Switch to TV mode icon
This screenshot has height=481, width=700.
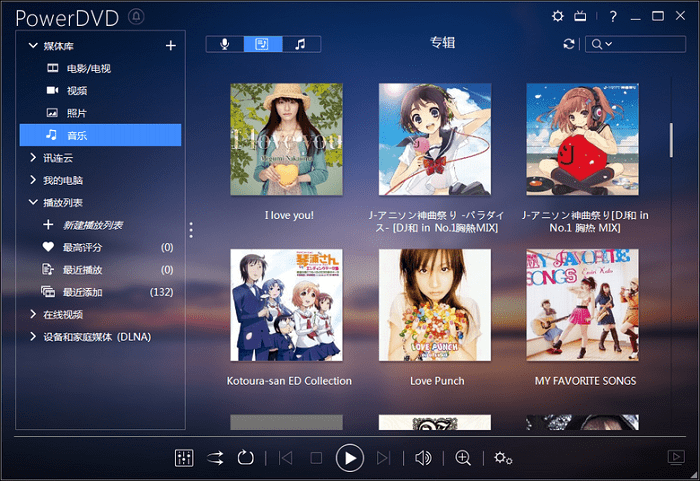point(580,17)
